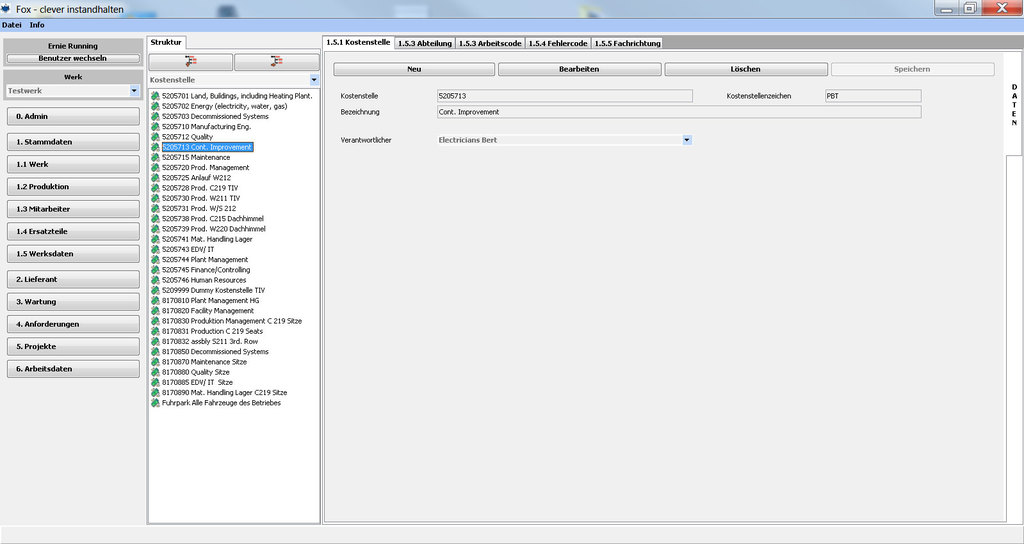Select 5205746 Human Resources in tree
The image size is (1024, 544).
pyautogui.click(x=205, y=280)
